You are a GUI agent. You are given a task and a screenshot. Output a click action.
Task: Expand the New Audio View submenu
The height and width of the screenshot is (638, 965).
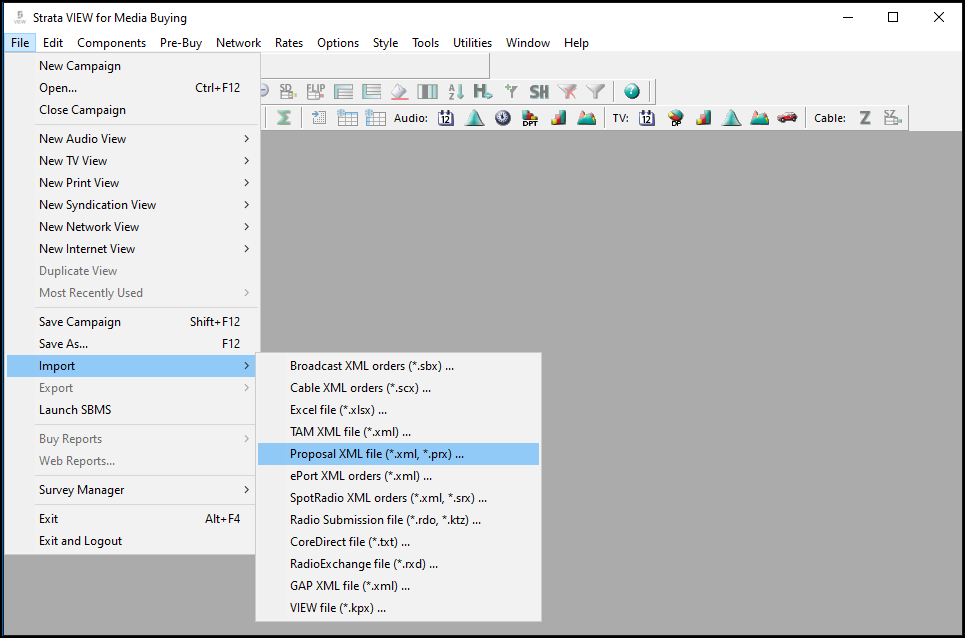click(87, 138)
